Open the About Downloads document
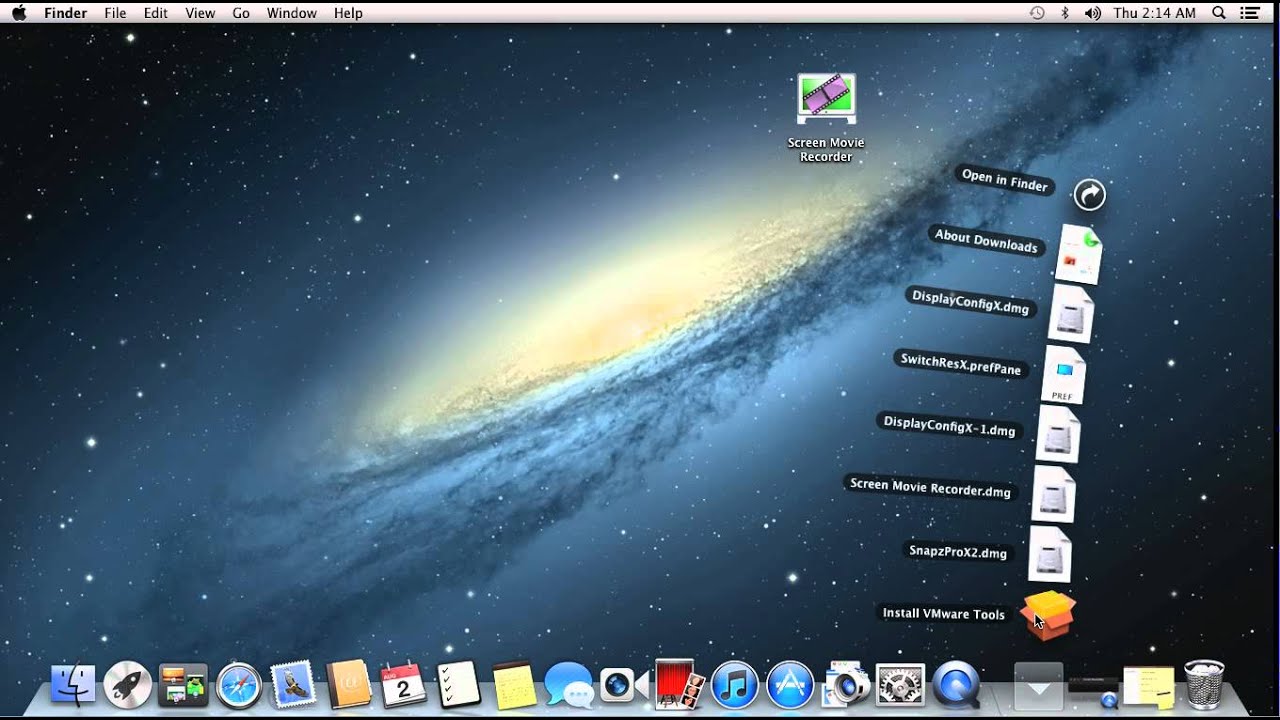Viewport: 1280px width, 720px height. pos(1079,254)
